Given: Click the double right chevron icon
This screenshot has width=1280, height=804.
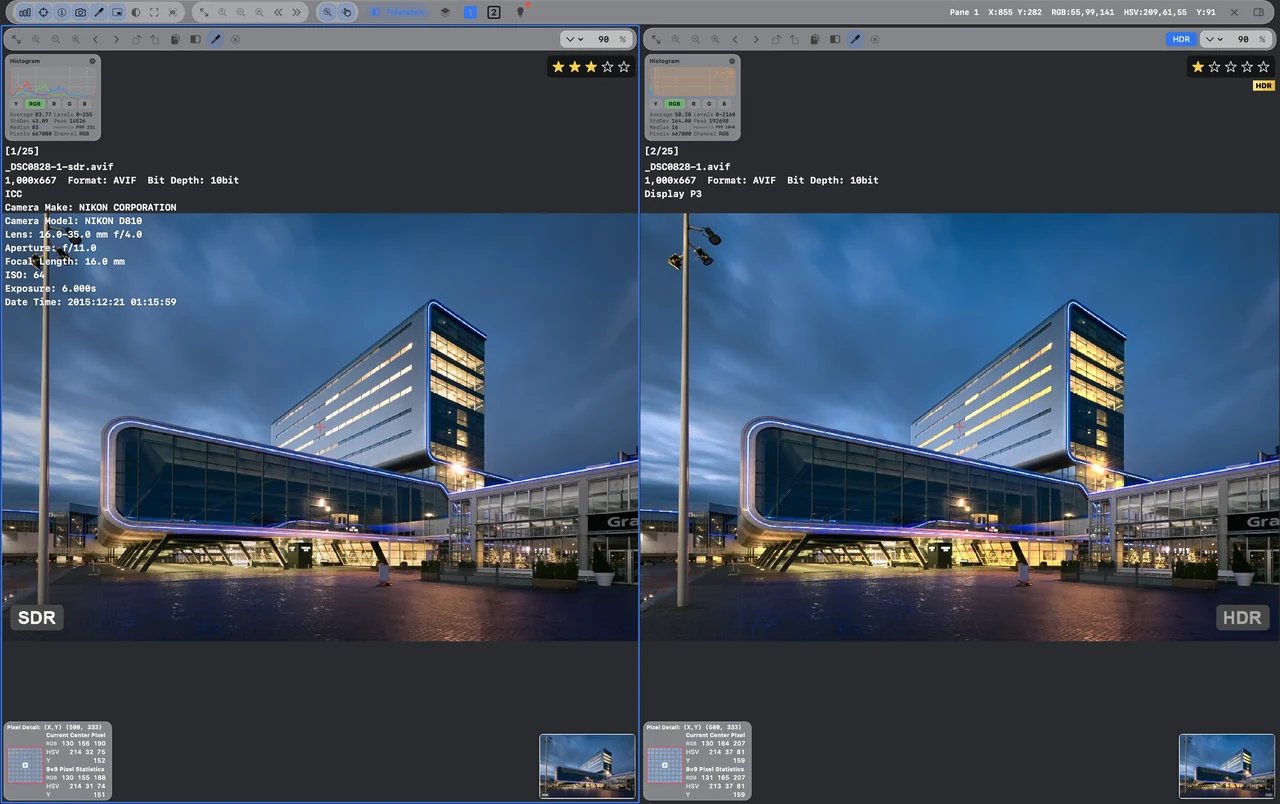Looking at the screenshot, I should point(296,13).
